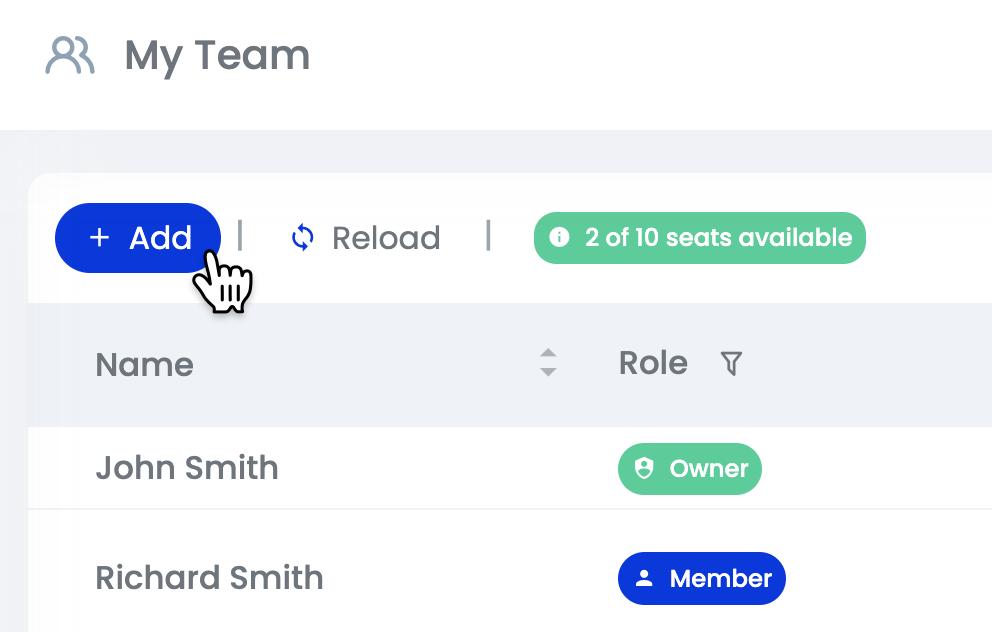
Task: Select the row for John Smith
Action: tap(300, 468)
